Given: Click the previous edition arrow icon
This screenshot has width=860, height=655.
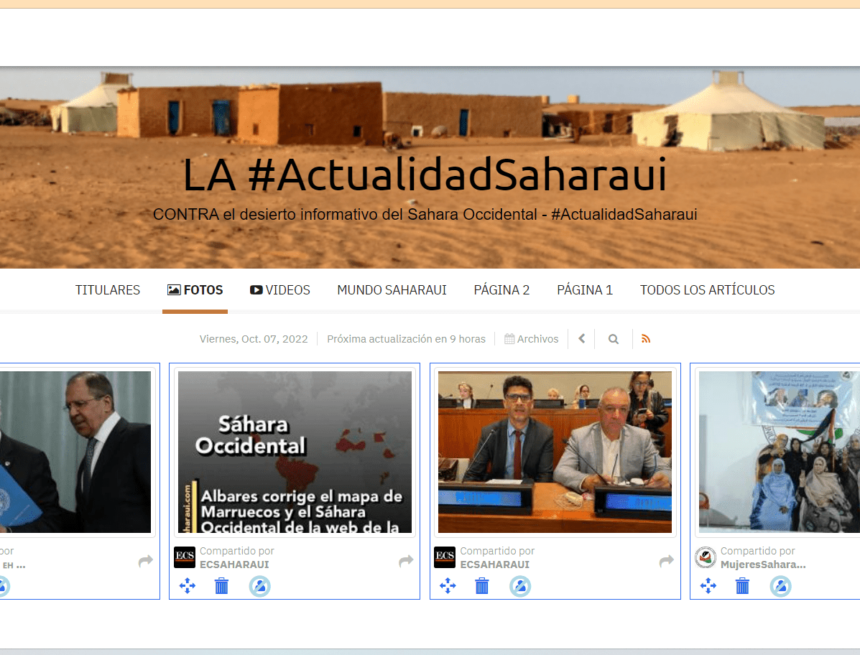Looking at the screenshot, I should [582, 339].
